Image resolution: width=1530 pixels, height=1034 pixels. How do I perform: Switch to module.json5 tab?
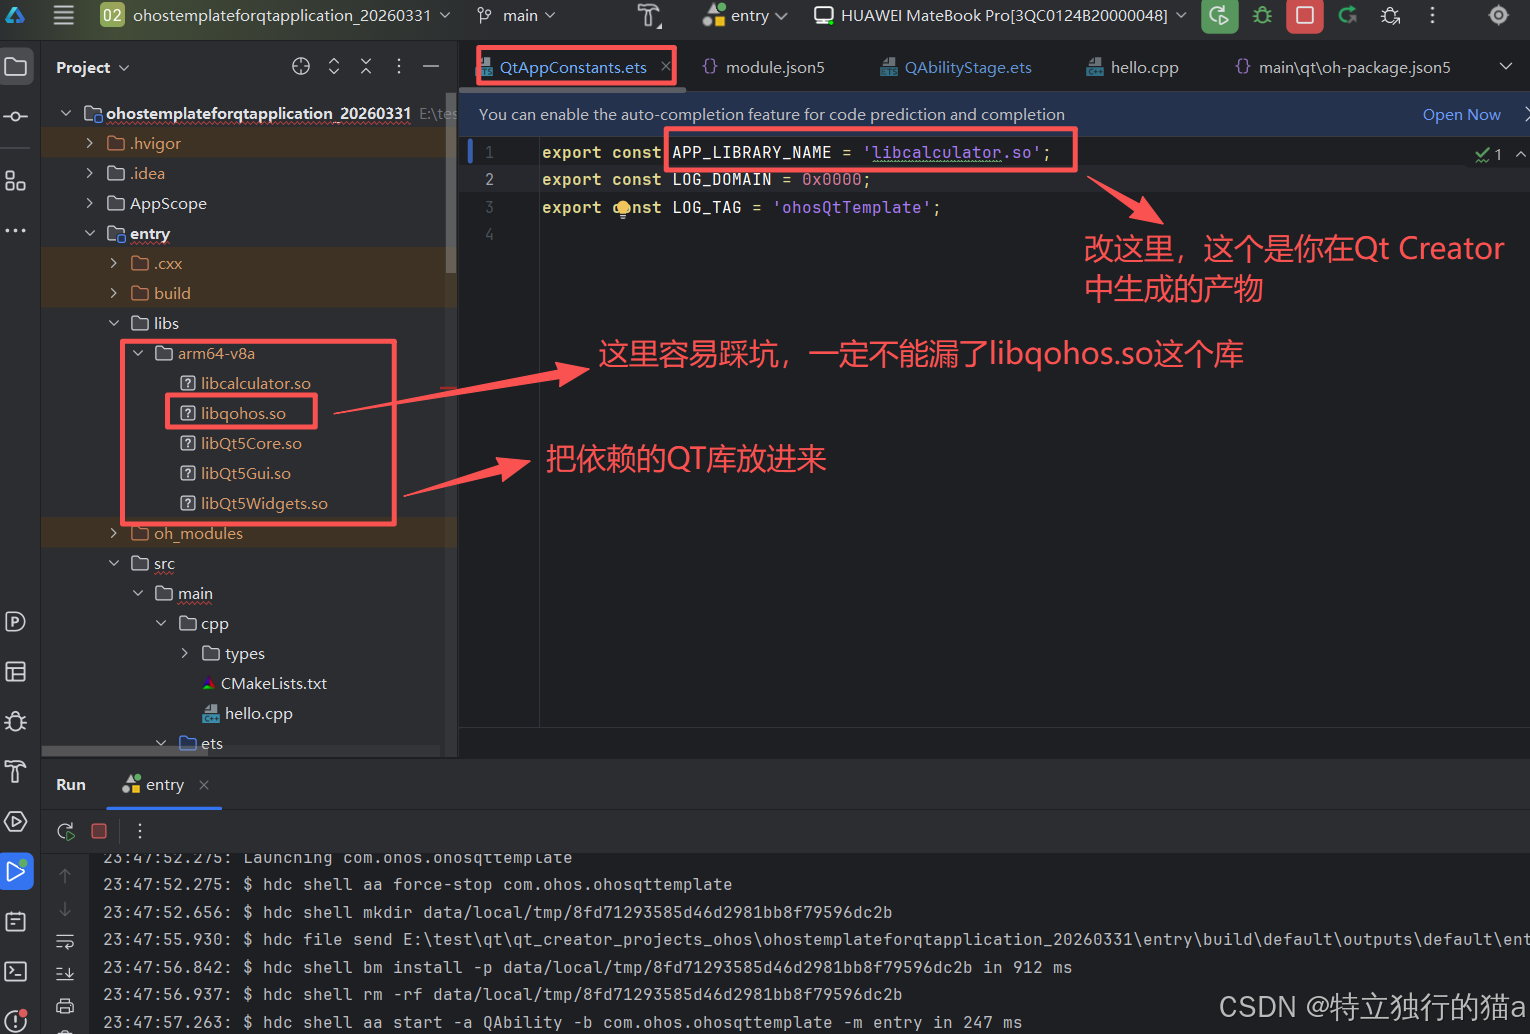coord(764,67)
